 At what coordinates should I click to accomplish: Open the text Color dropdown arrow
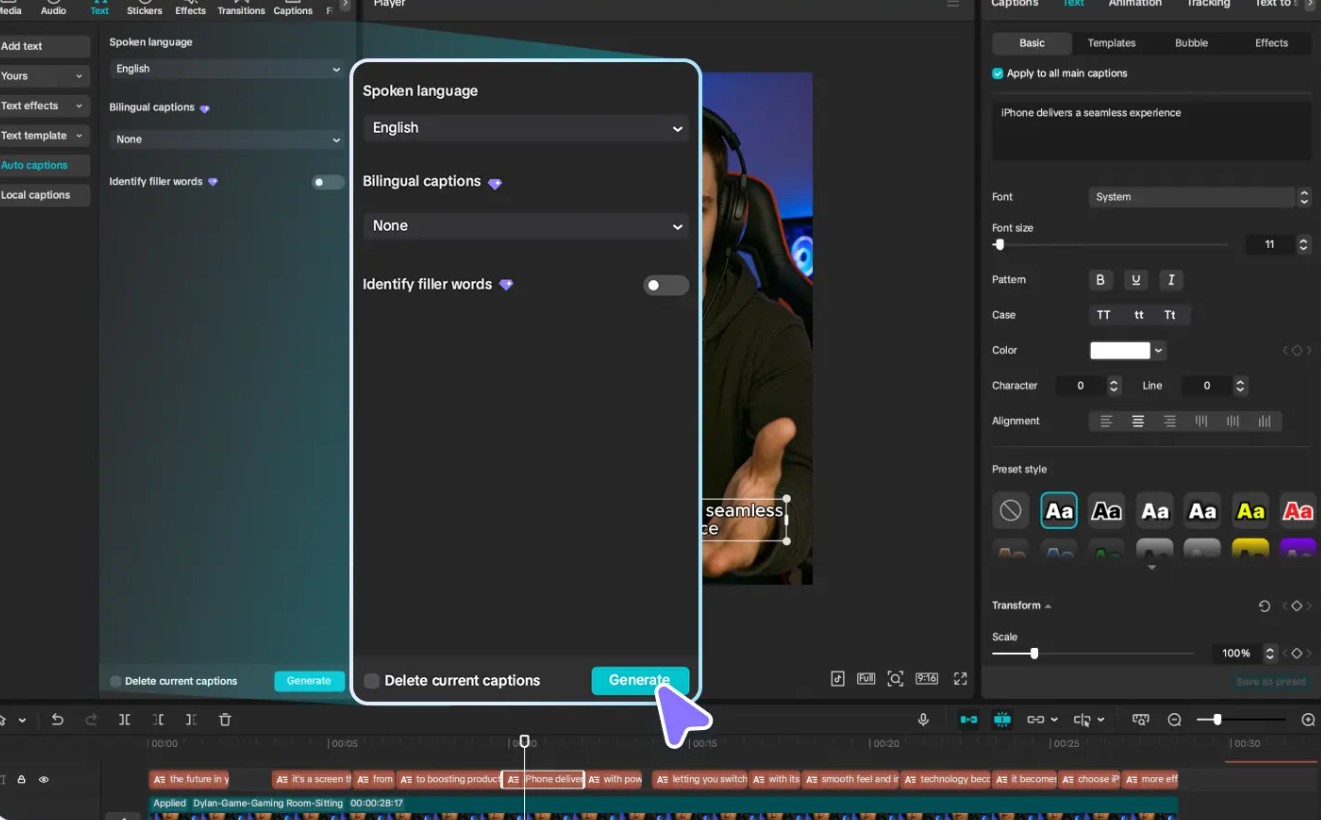tap(1158, 350)
